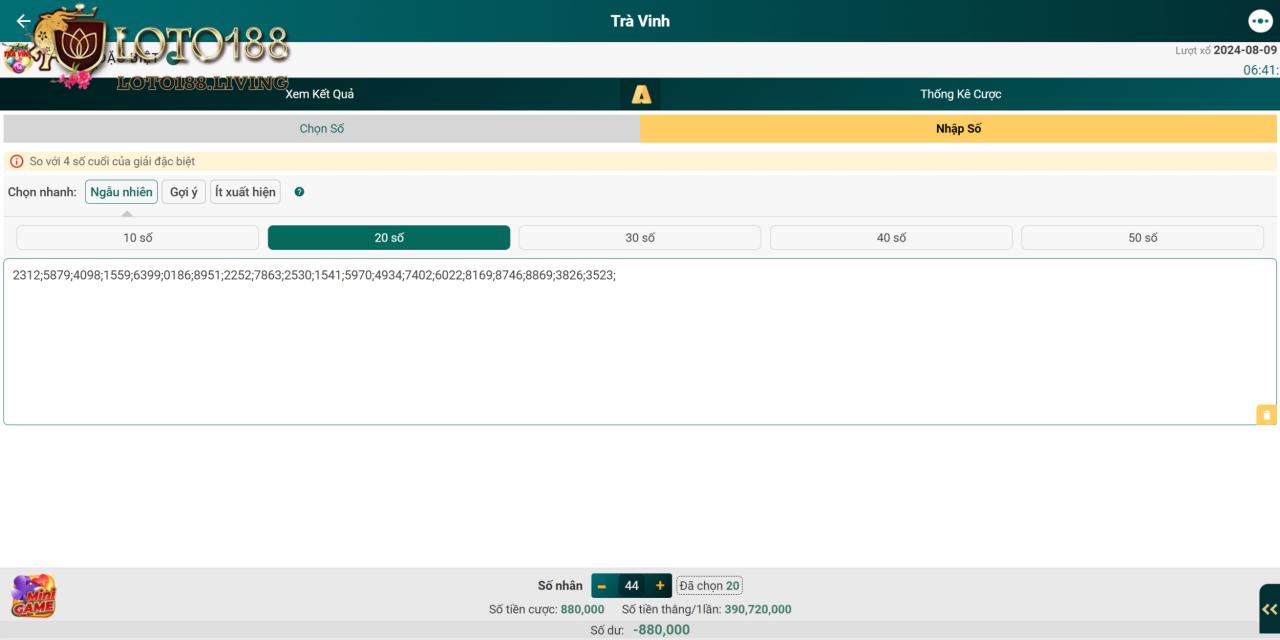
Task: Expand the side panel with double chevron
Action: tap(1269, 609)
